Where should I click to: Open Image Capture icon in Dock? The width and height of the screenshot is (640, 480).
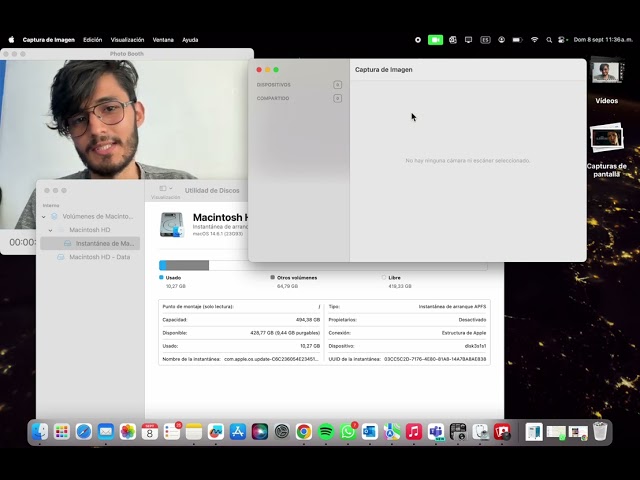point(458,432)
